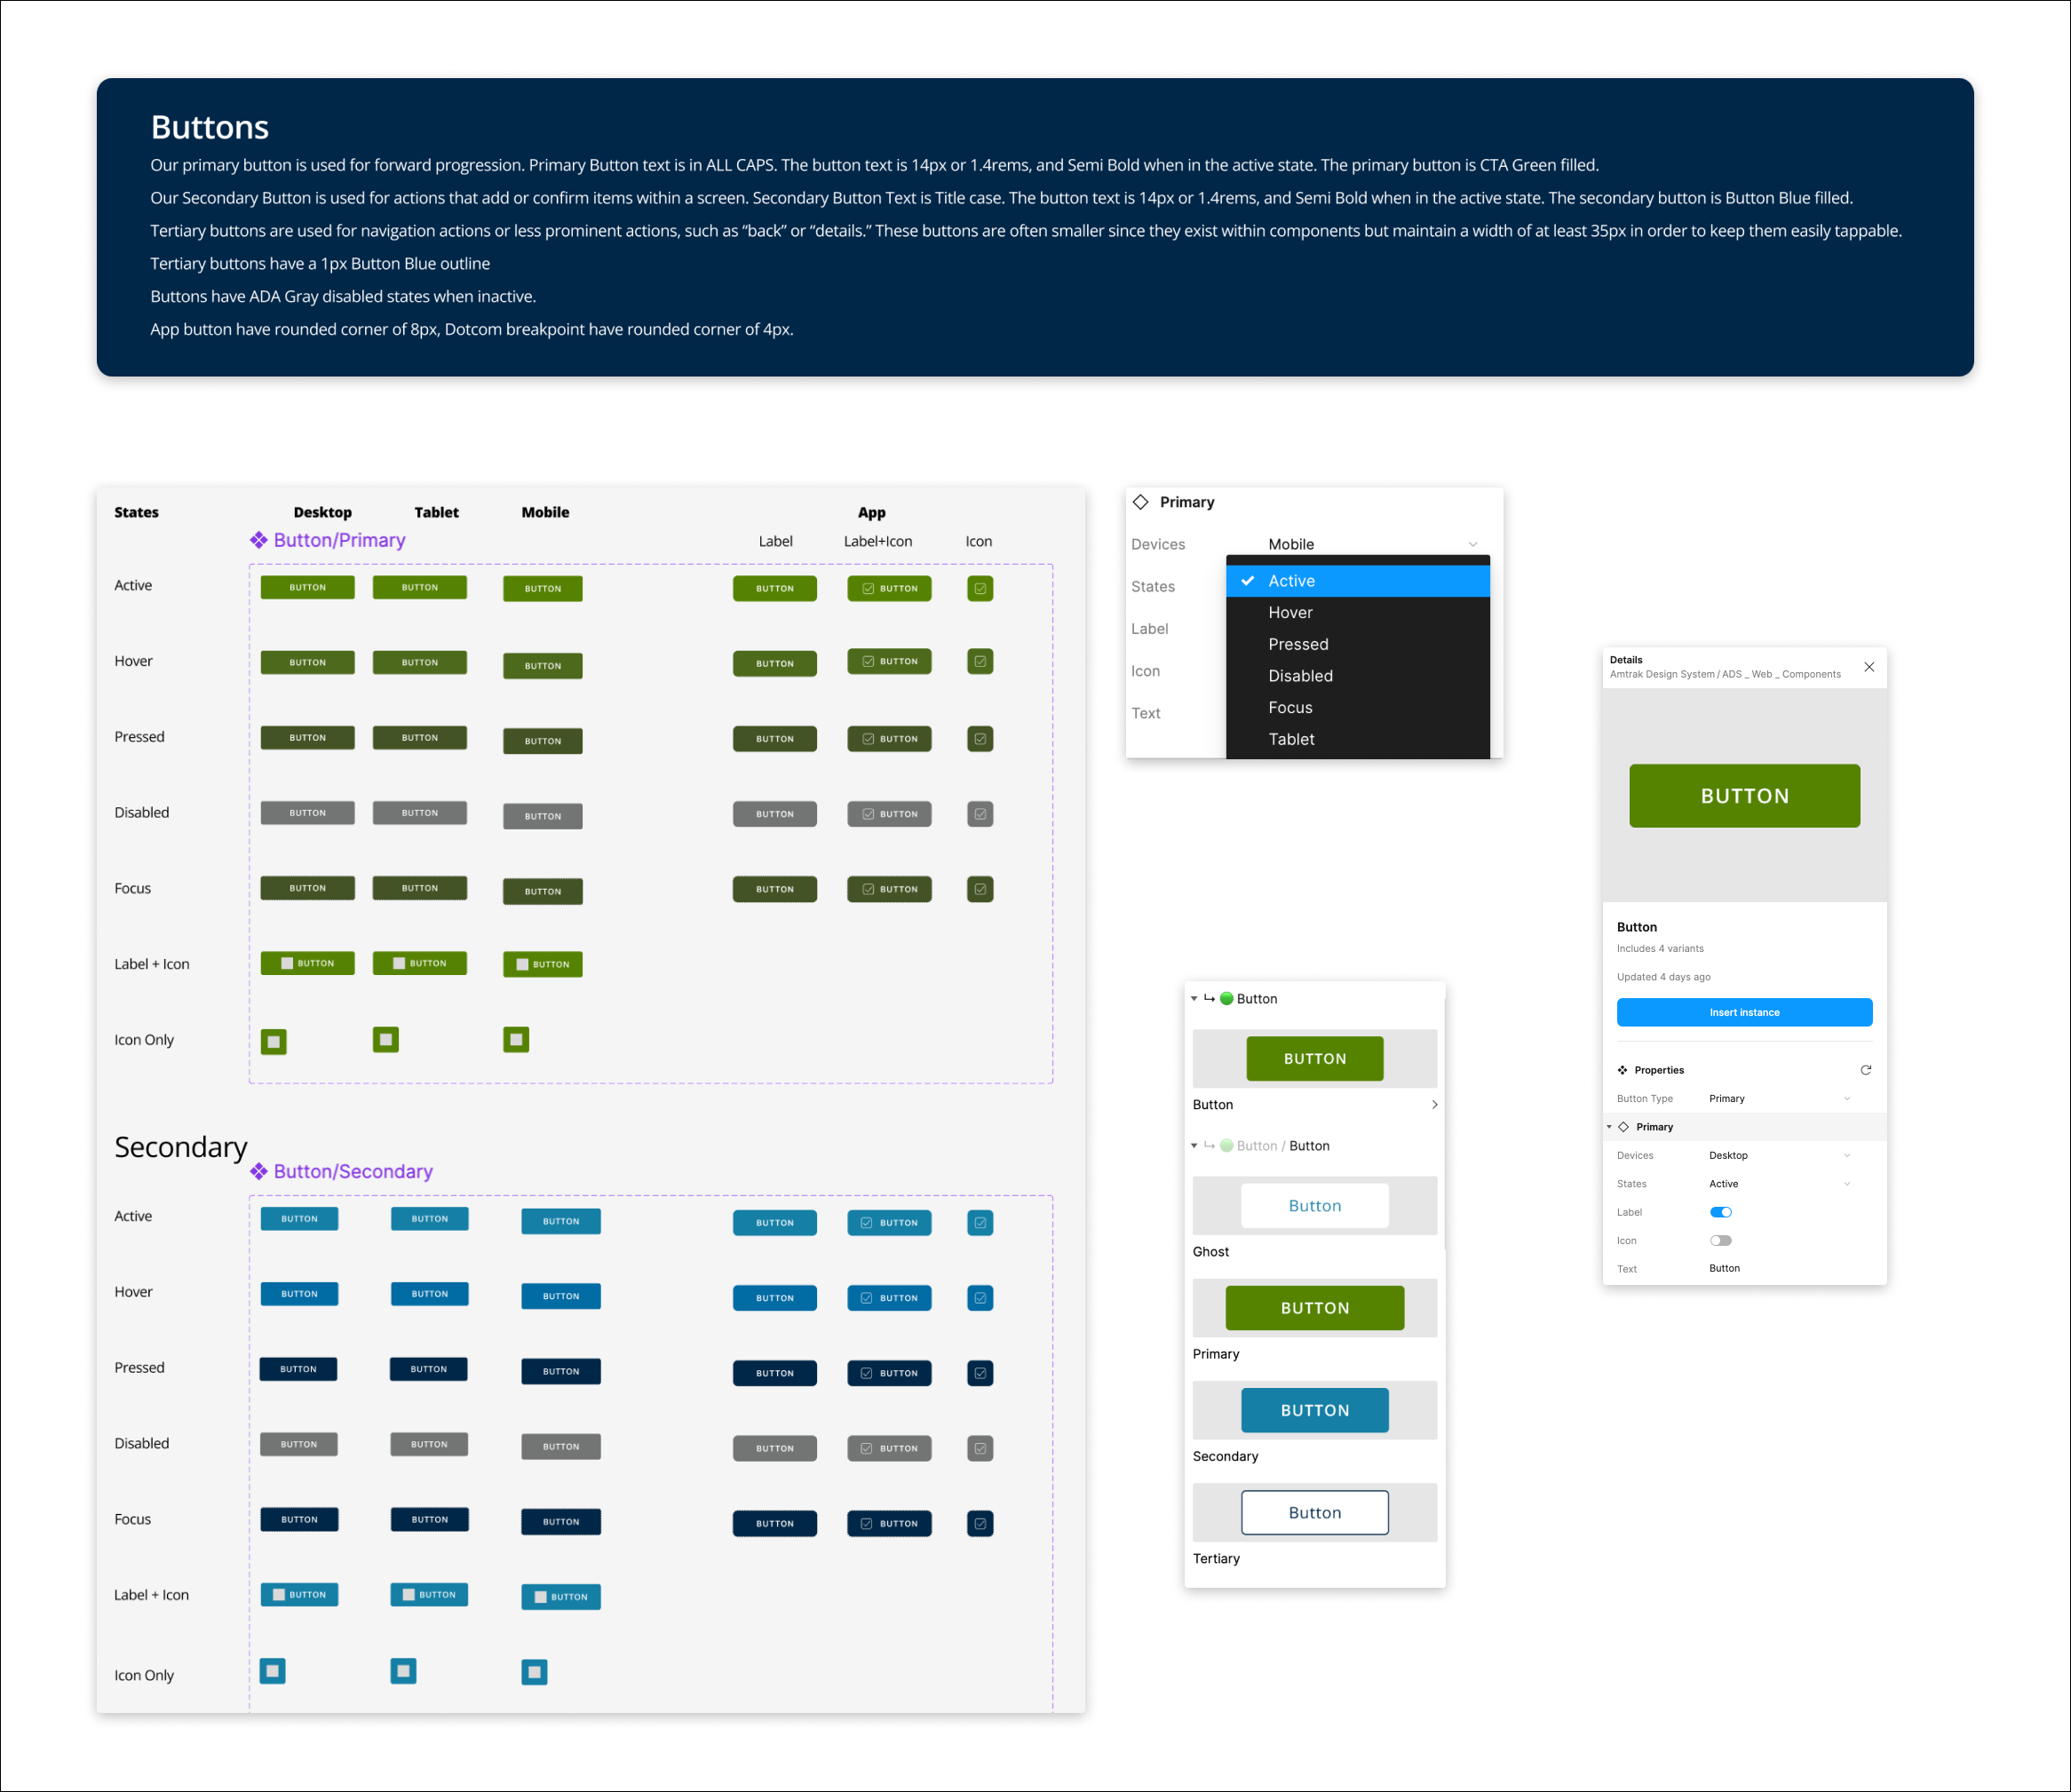2071x1792 pixels.
Task: Click the green Button status dot
Action: click(1226, 998)
